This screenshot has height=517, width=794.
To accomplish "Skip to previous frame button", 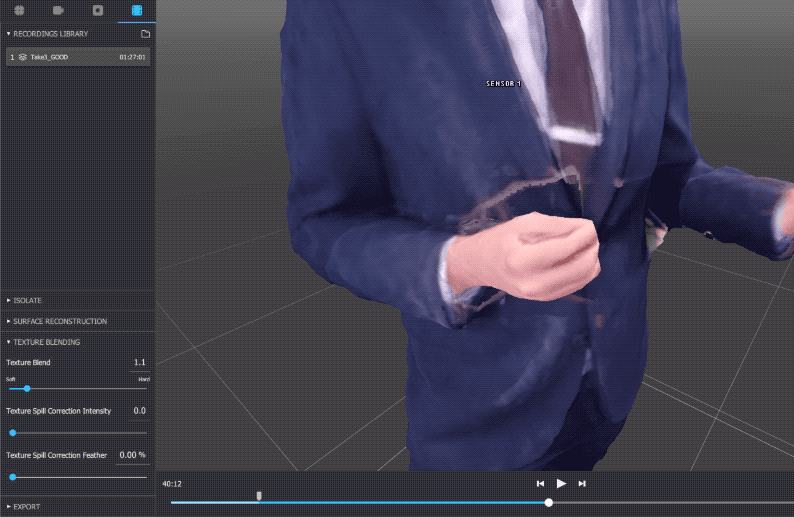I will click(540, 484).
